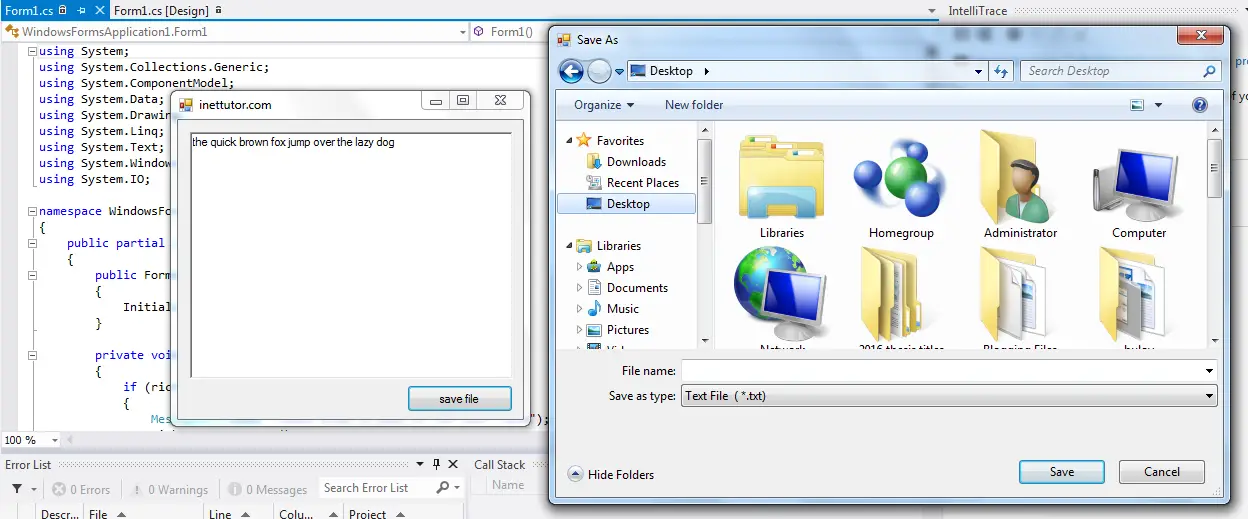Click the save file button on form
This screenshot has width=1248, height=519.
459,399
